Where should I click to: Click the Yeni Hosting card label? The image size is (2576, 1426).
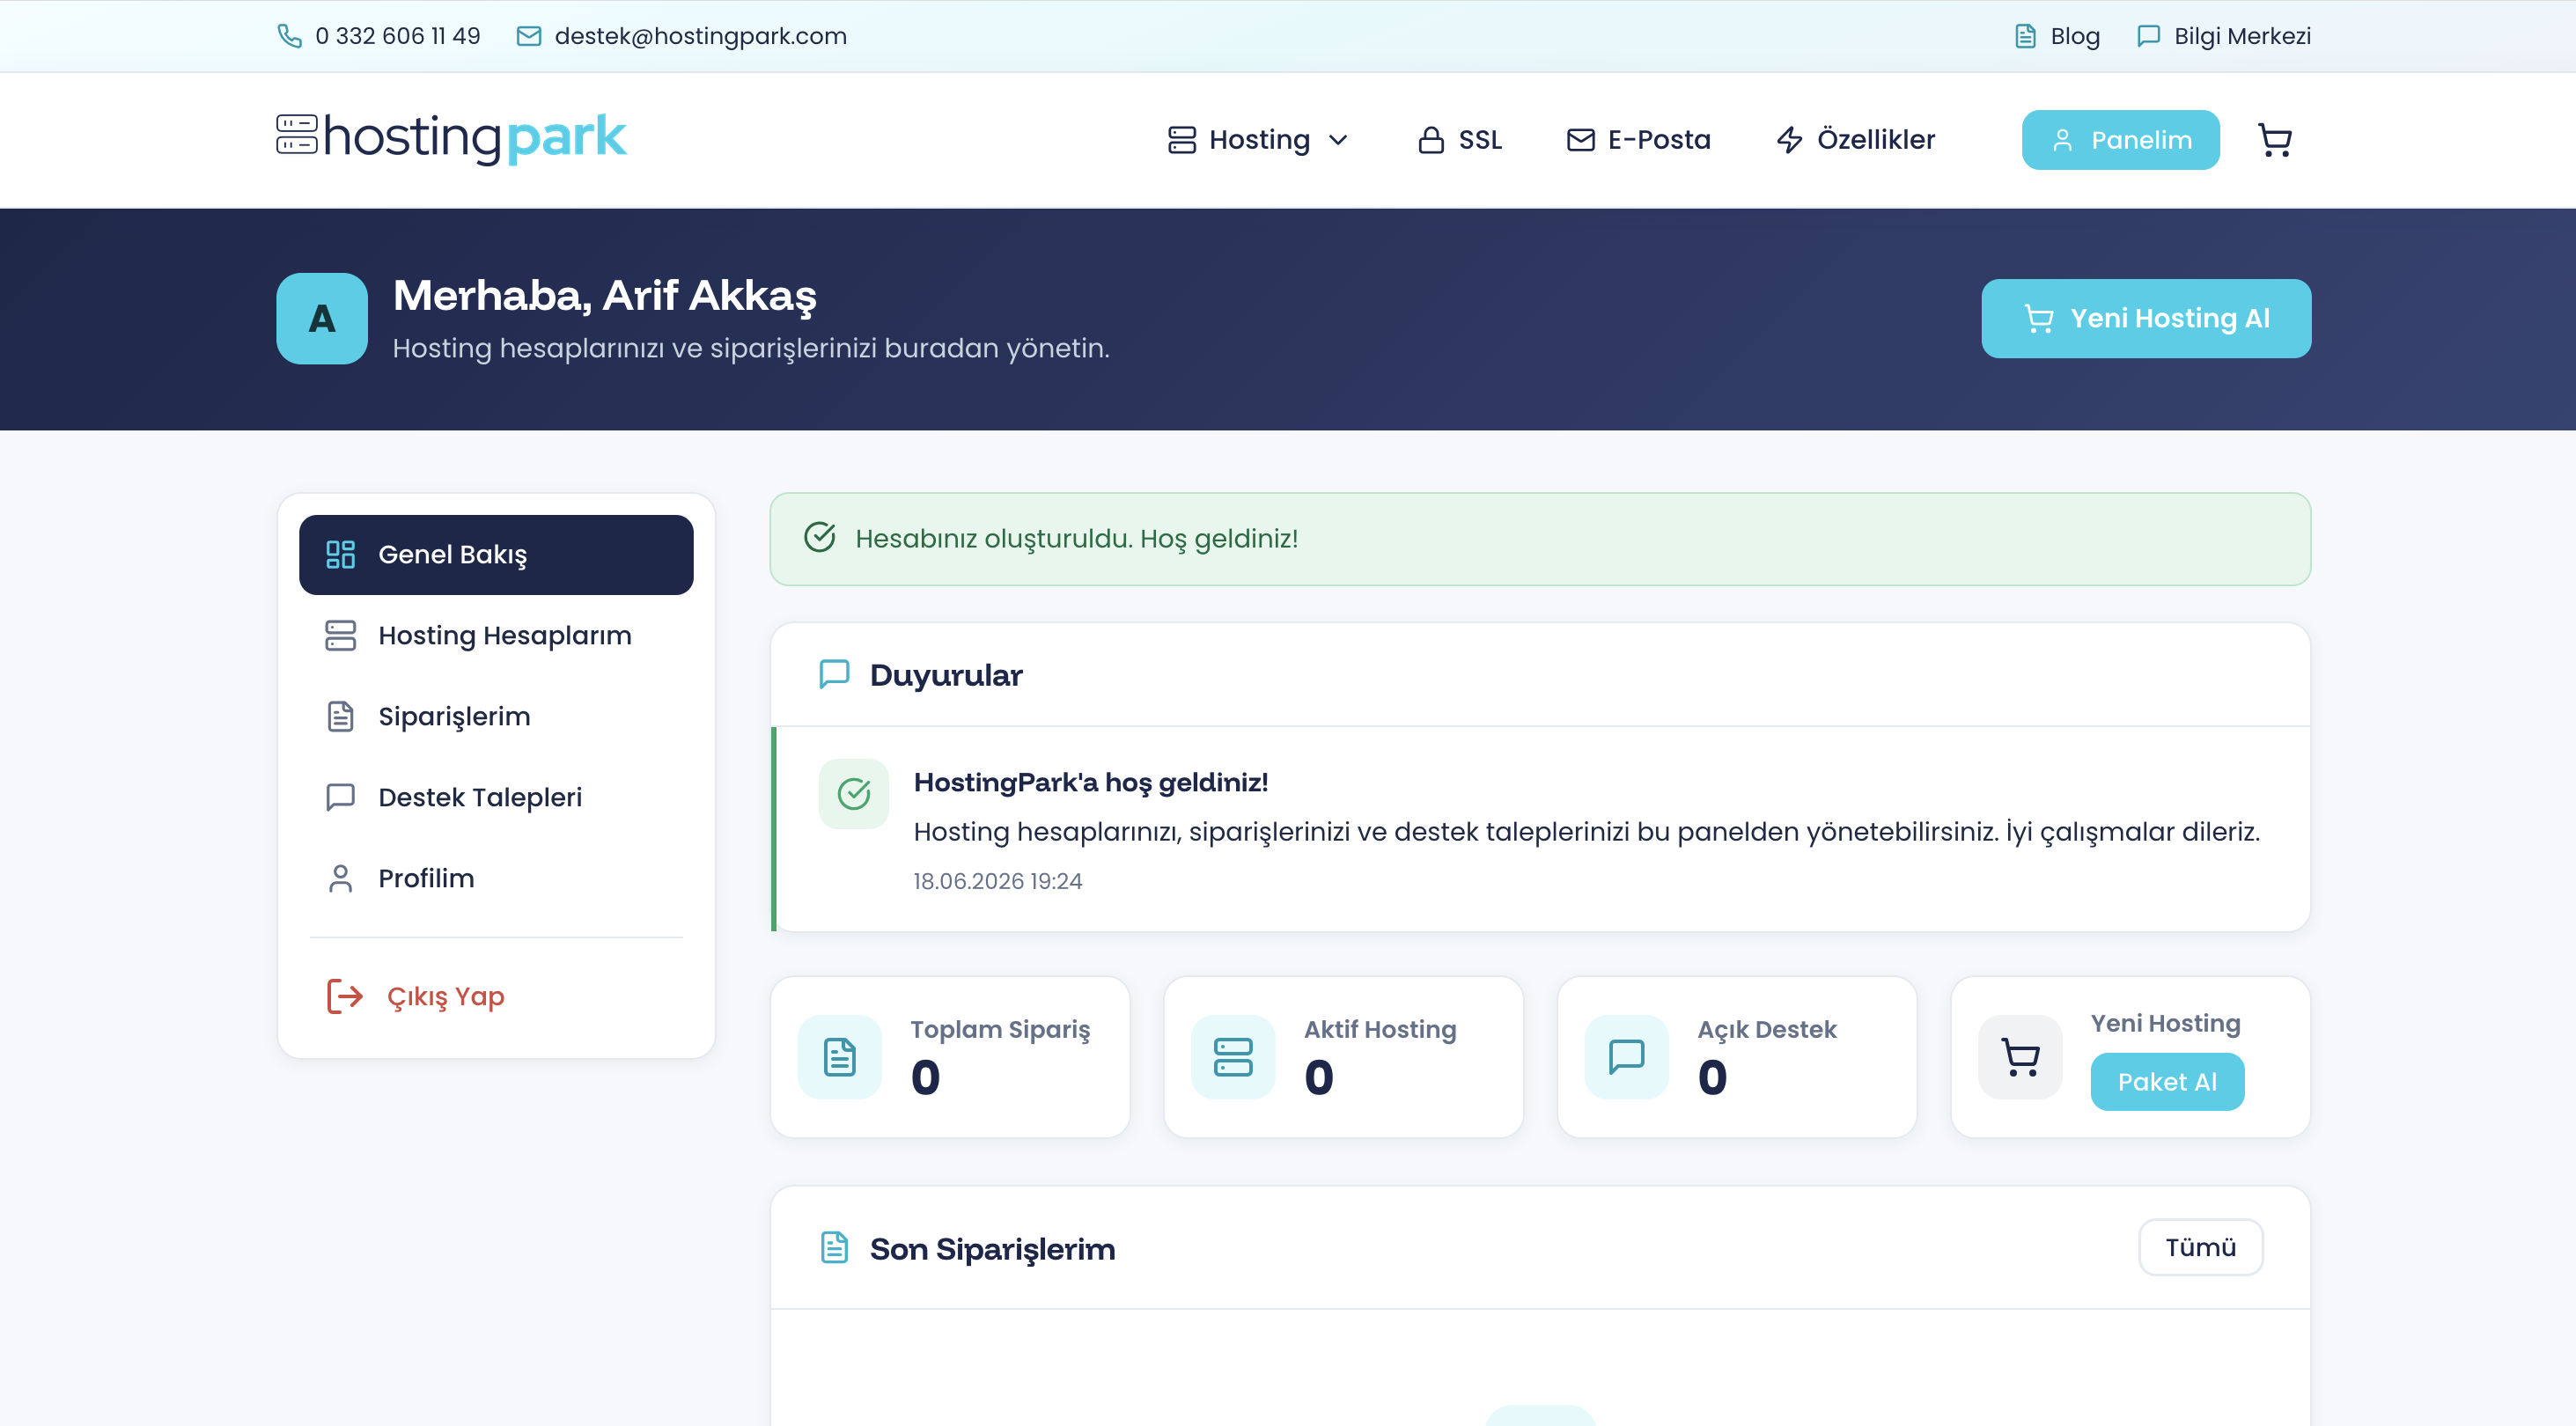point(2166,1024)
